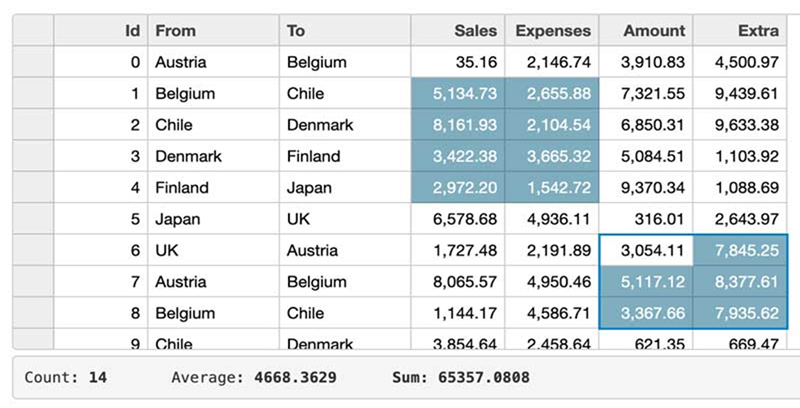This screenshot has width=800, height=408.
Task: Select the Id column header
Action: click(x=100, y=31)
